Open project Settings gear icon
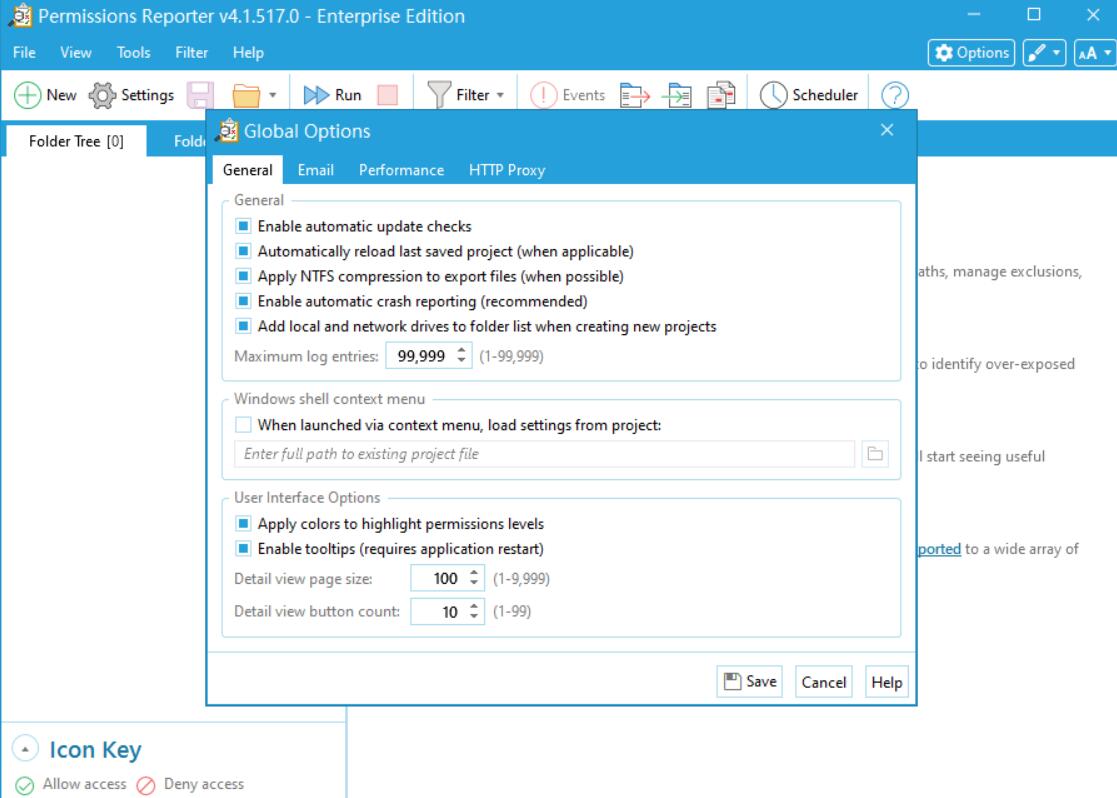 coord(102,95)
